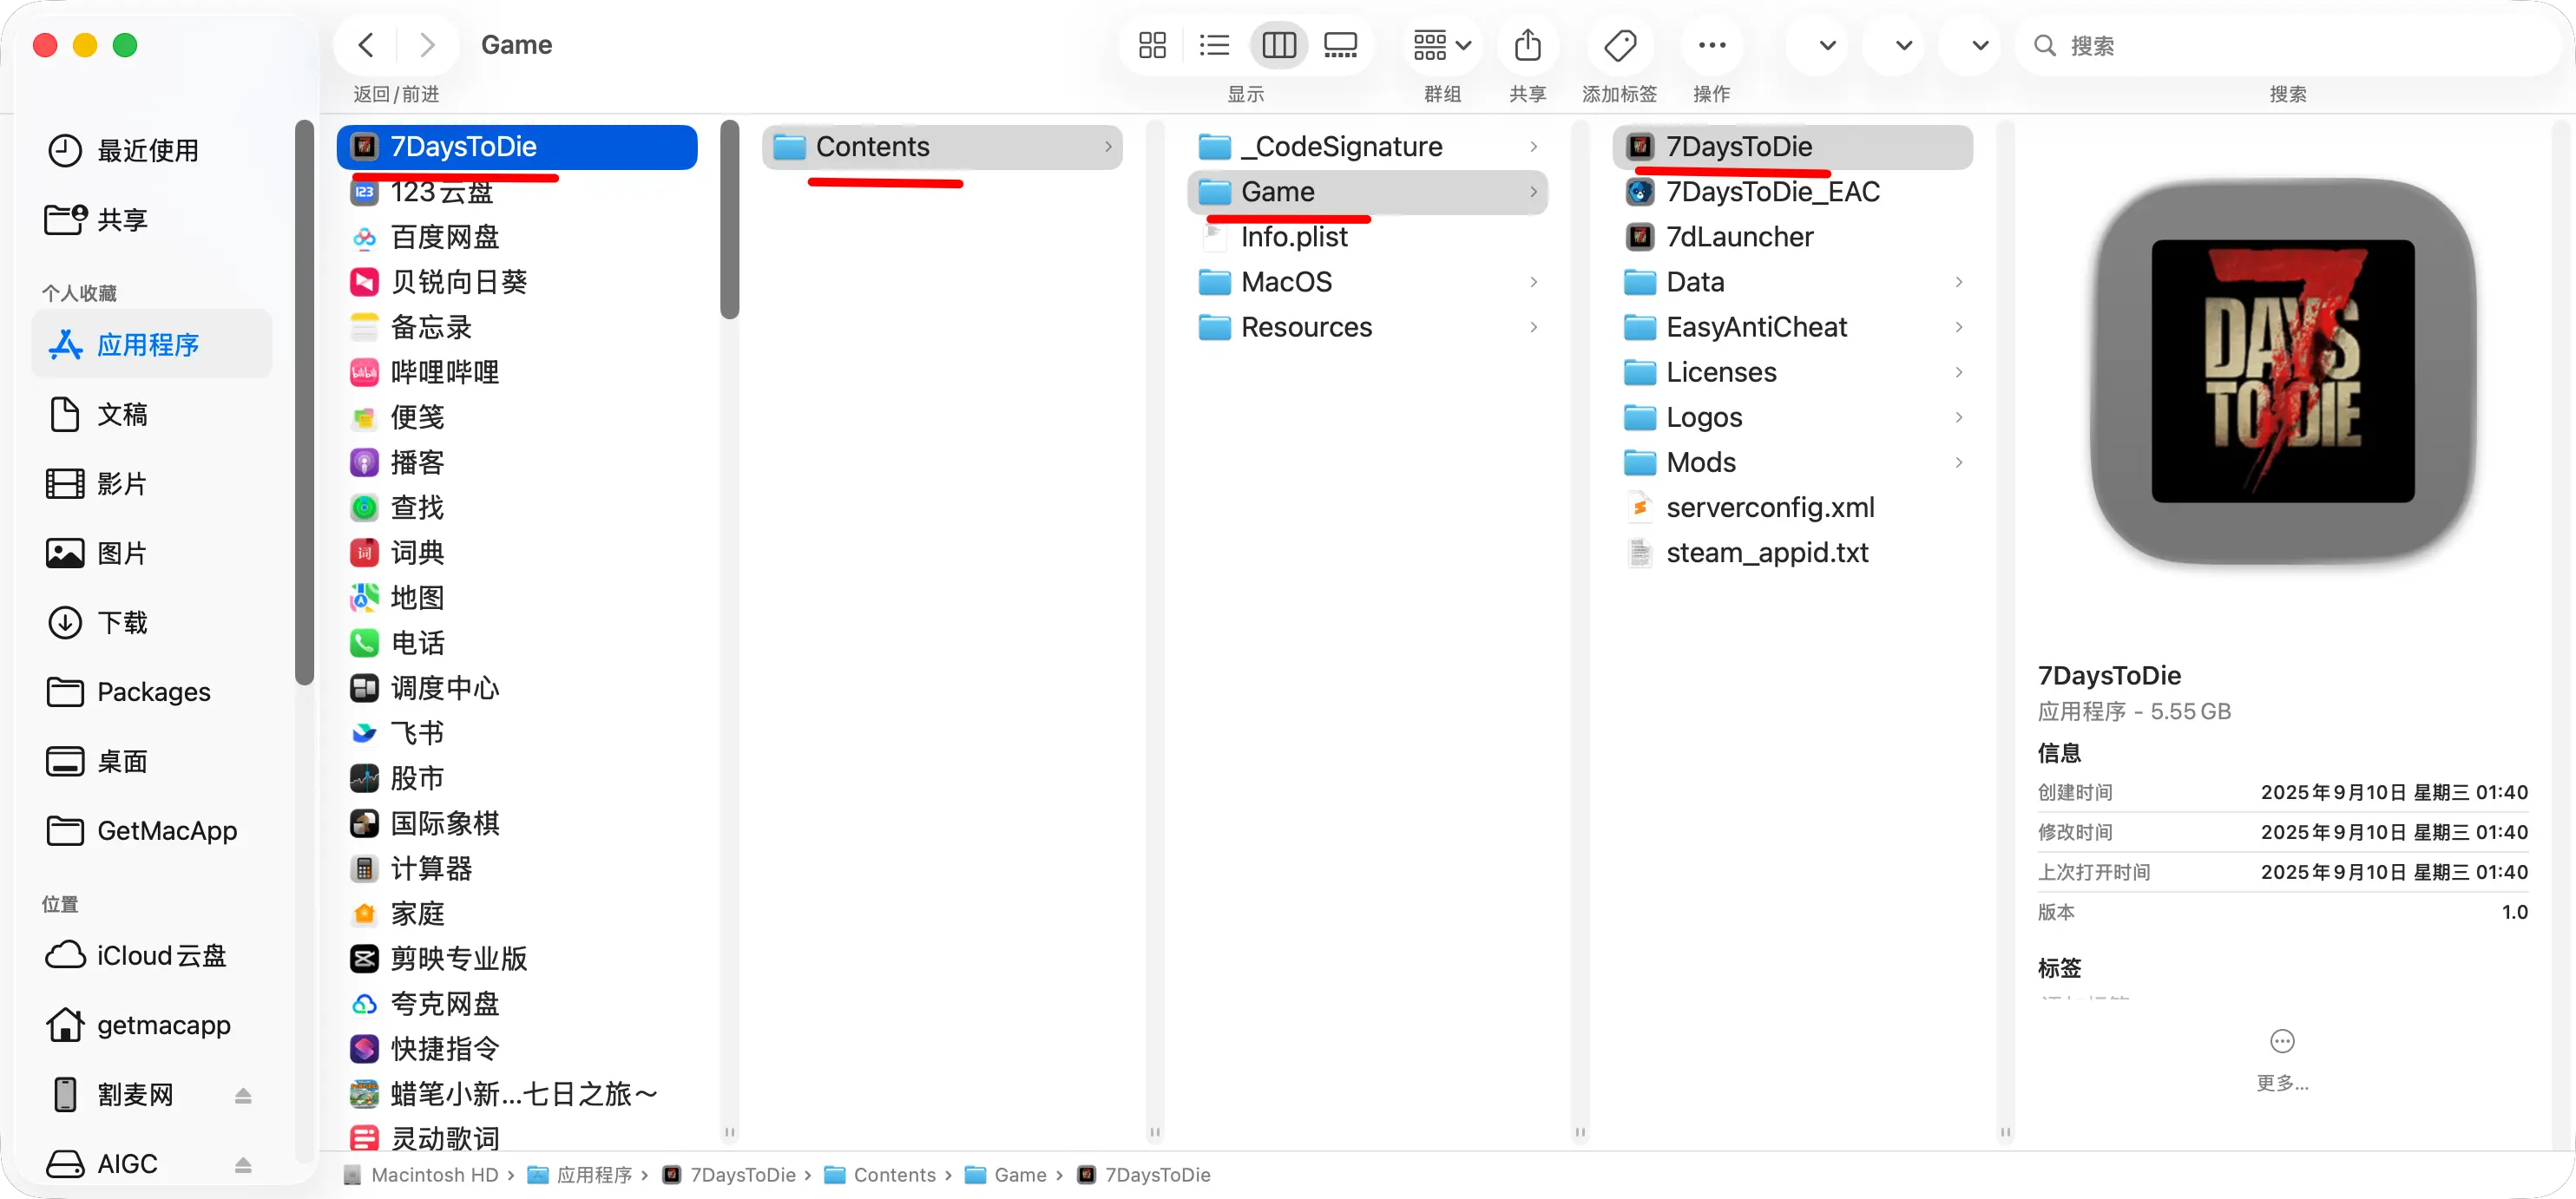Screen dimensions: 2576x1199
Task: Select the 7DaysToDie_EAC application
Action: (x=1772, y=192)
